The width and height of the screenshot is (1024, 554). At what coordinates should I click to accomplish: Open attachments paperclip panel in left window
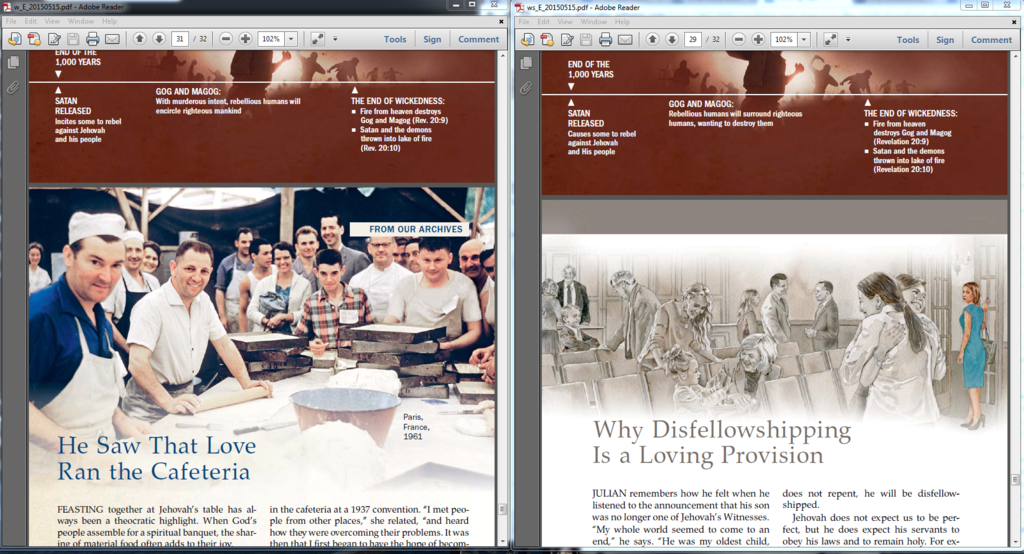[x=13, y=87]
